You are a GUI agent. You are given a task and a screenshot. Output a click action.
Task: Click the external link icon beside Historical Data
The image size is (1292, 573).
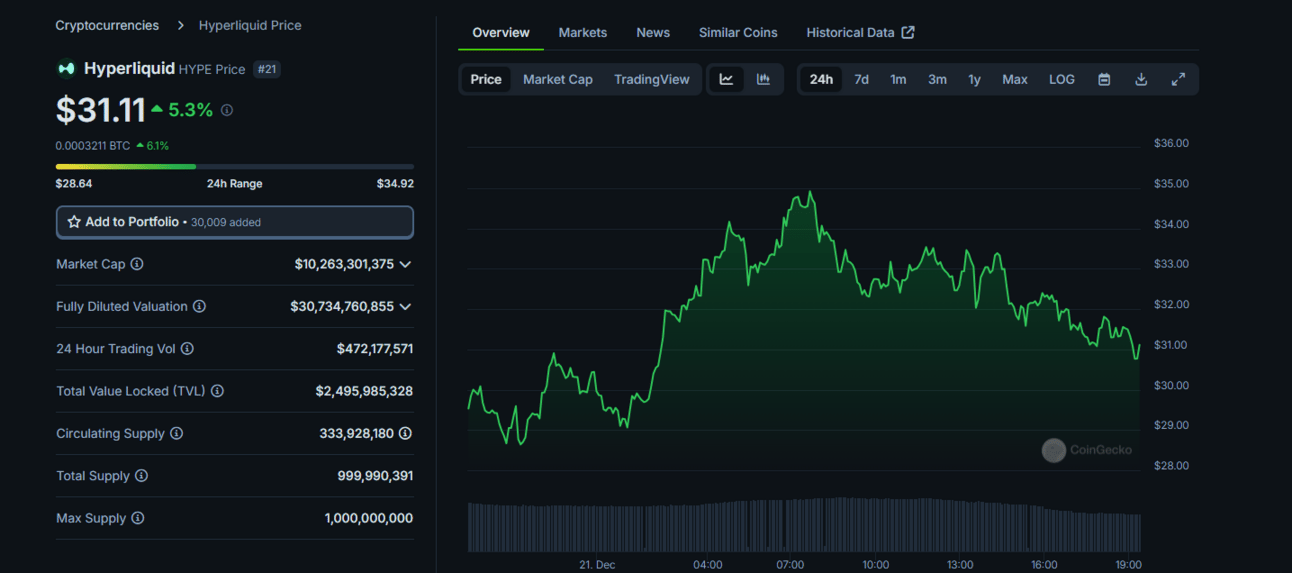908,32
